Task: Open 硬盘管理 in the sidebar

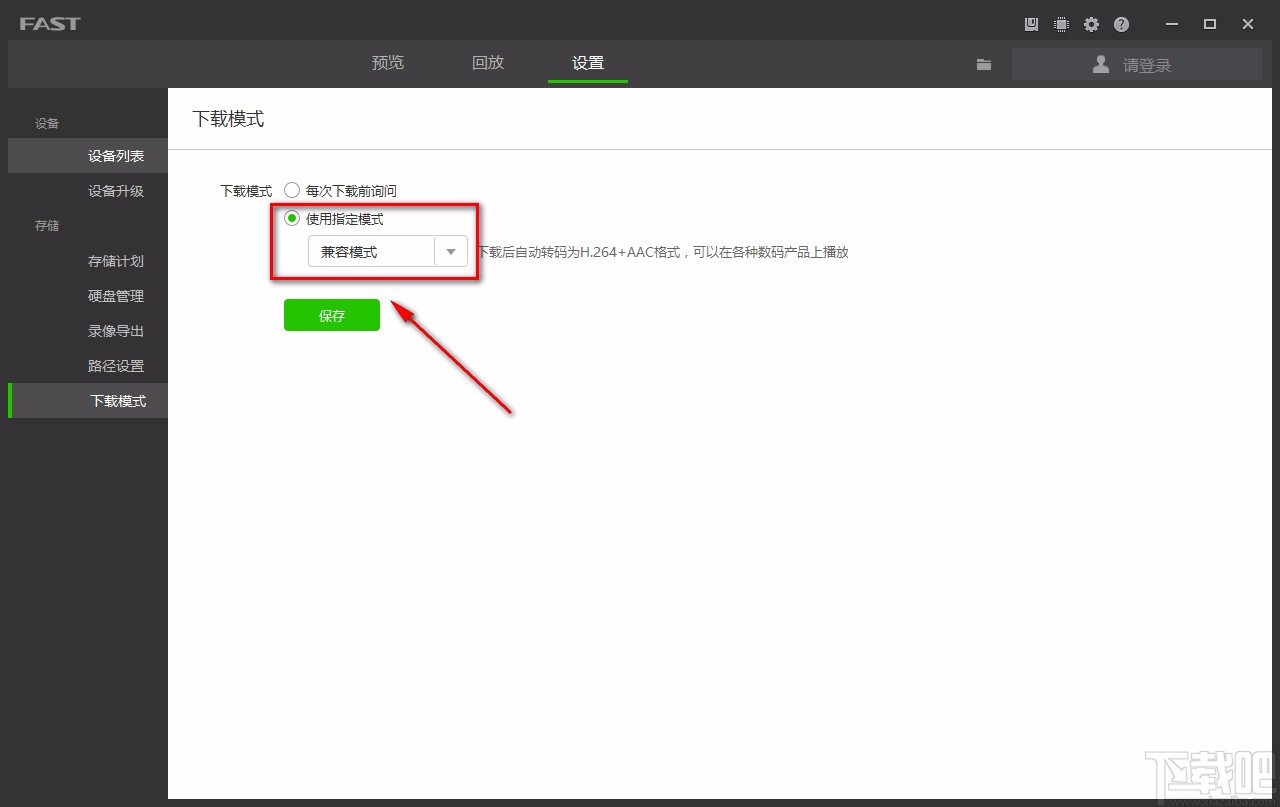Action: coord(116,296)
